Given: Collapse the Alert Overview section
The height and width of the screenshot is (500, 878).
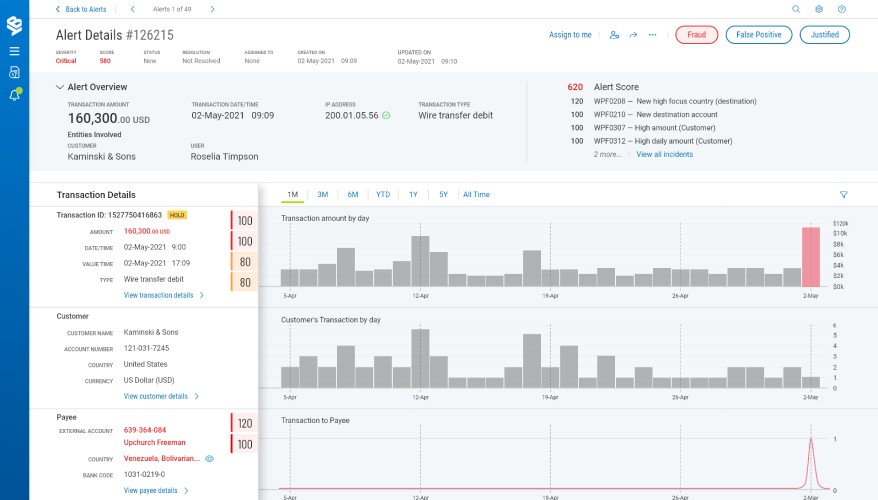Looking at the screenshot, I should click(x=60, y=87).
